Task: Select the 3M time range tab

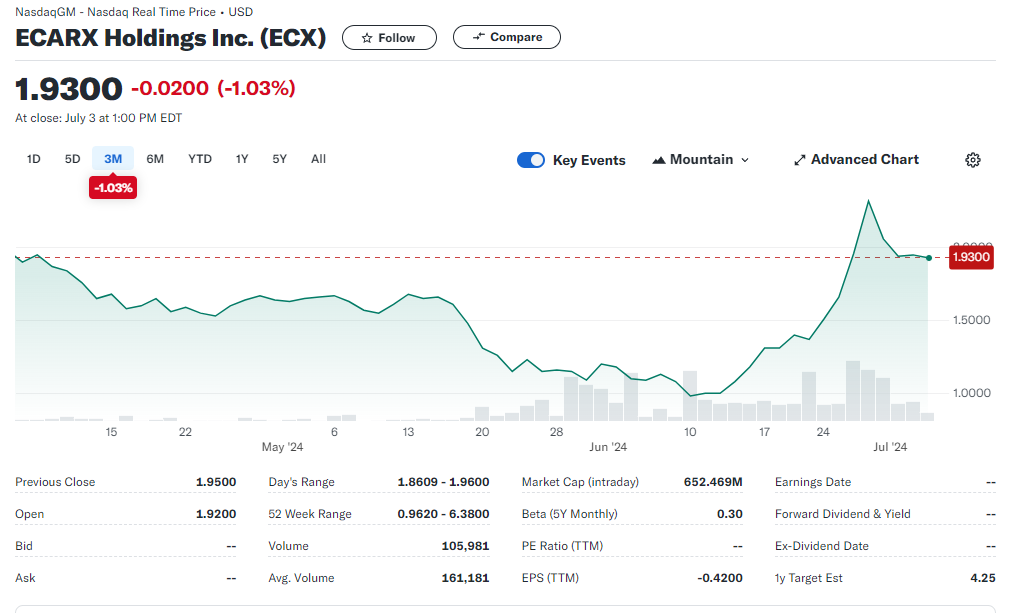Action: coord(113,159)
